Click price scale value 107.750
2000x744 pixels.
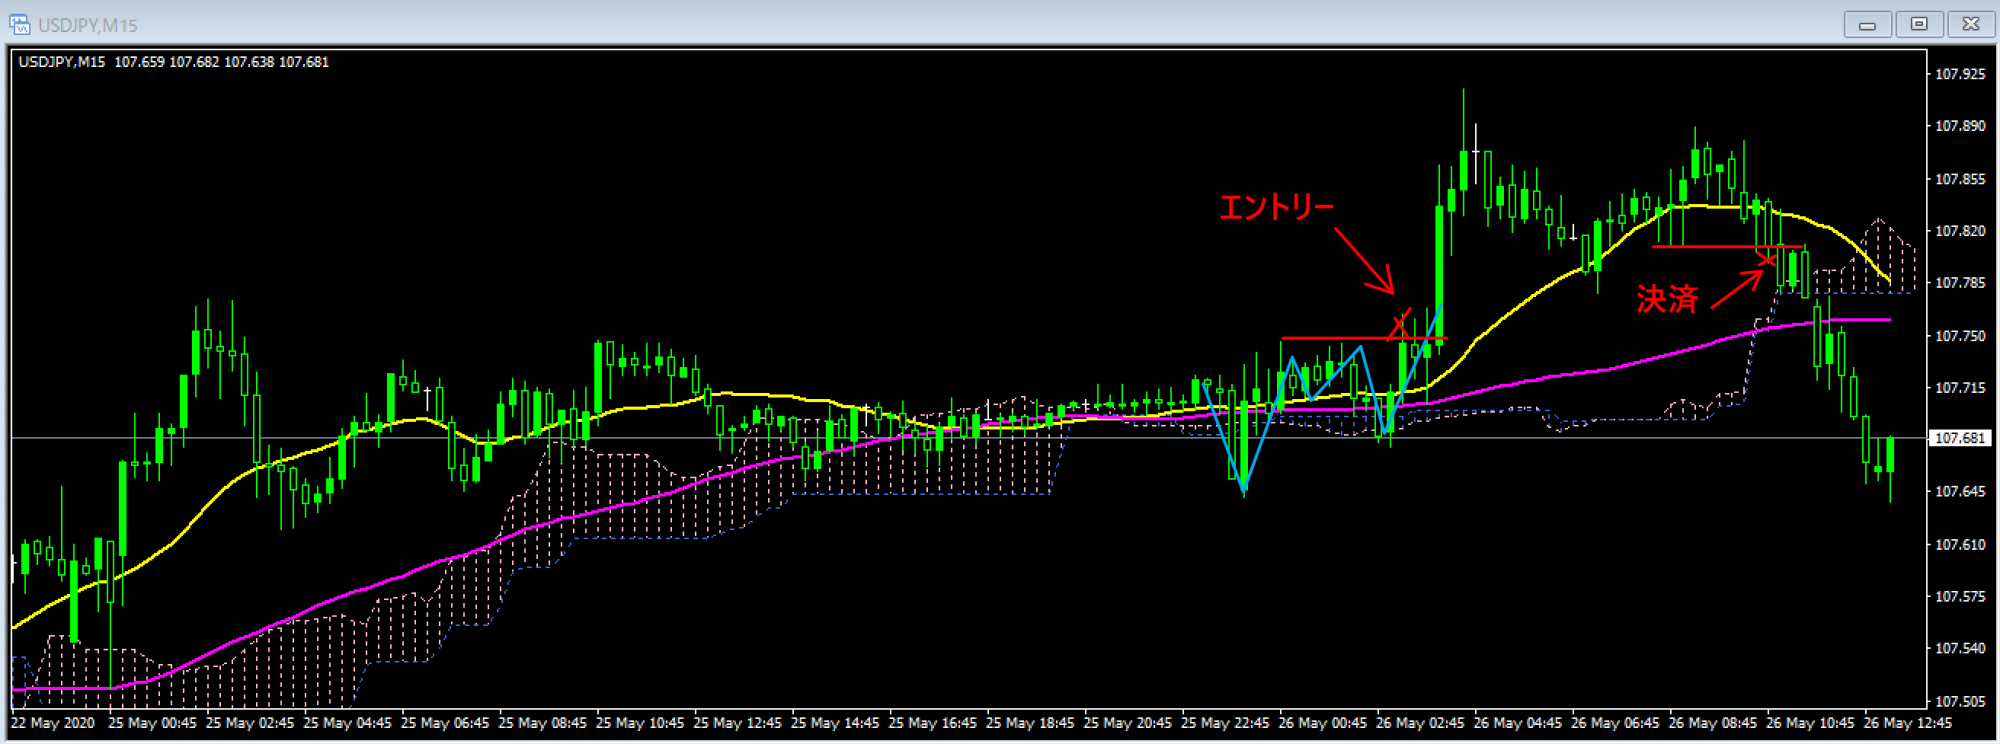(1960, 336)
